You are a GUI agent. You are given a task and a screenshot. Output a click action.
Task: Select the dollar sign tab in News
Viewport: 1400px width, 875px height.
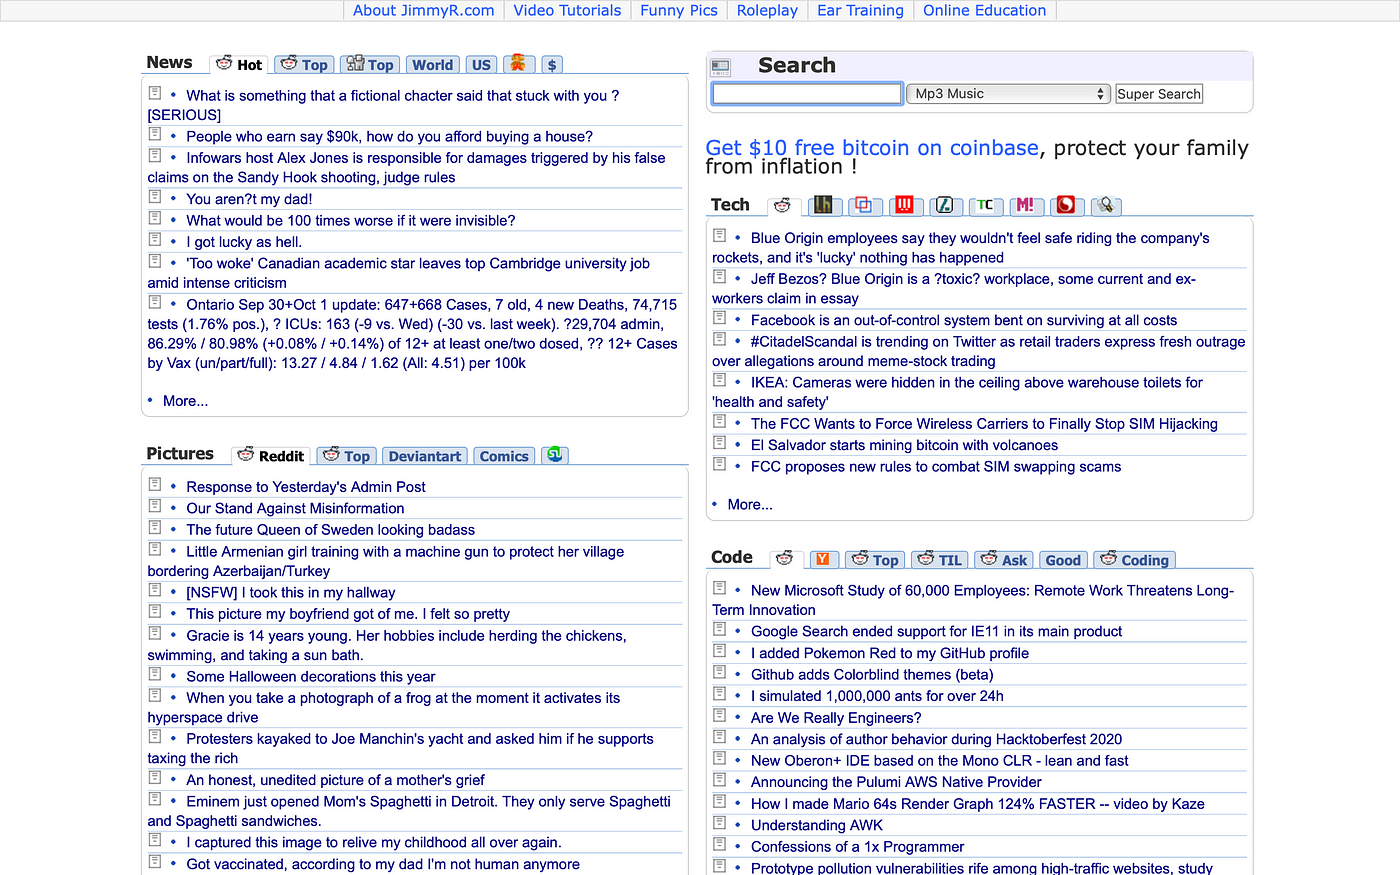pos(552,64)
